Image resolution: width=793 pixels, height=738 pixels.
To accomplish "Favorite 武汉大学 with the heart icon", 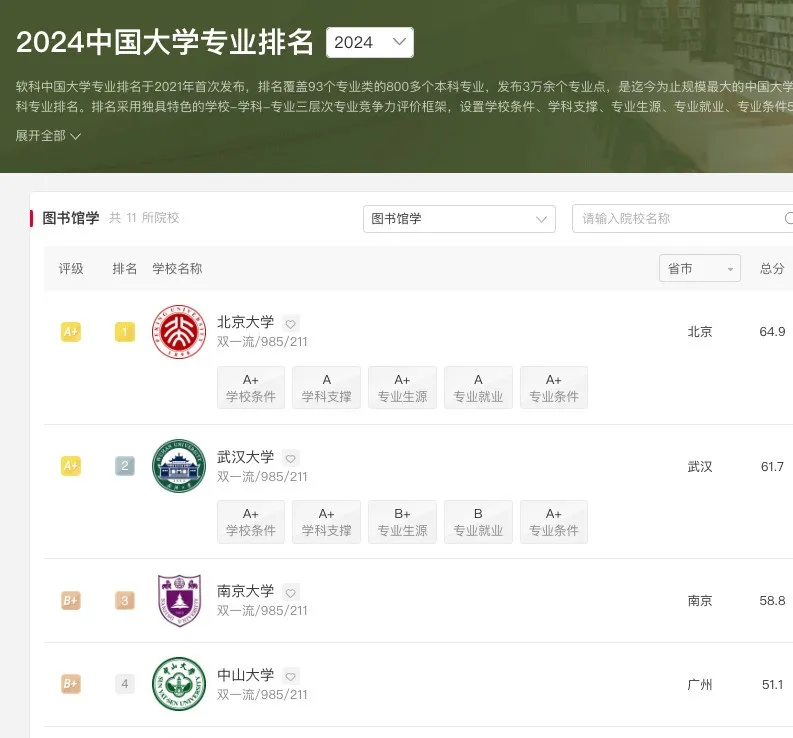I will tap(290, 458).
